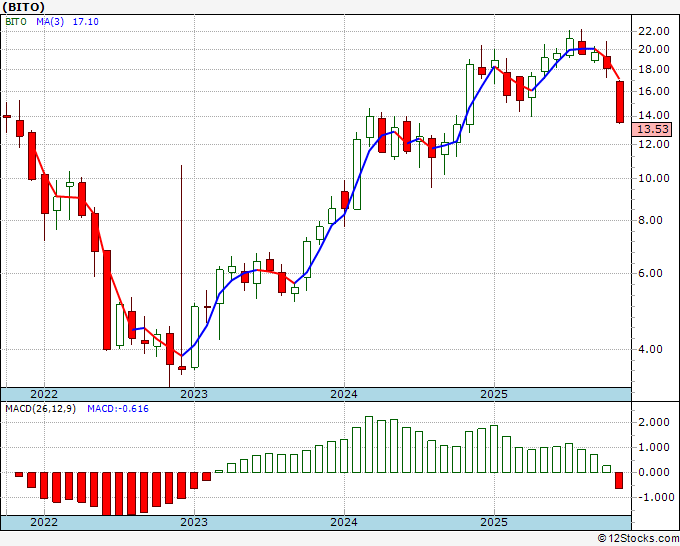680x546 pixels.
Task: Click the 12.00 price axis label
Action: (x=654, y=144)
